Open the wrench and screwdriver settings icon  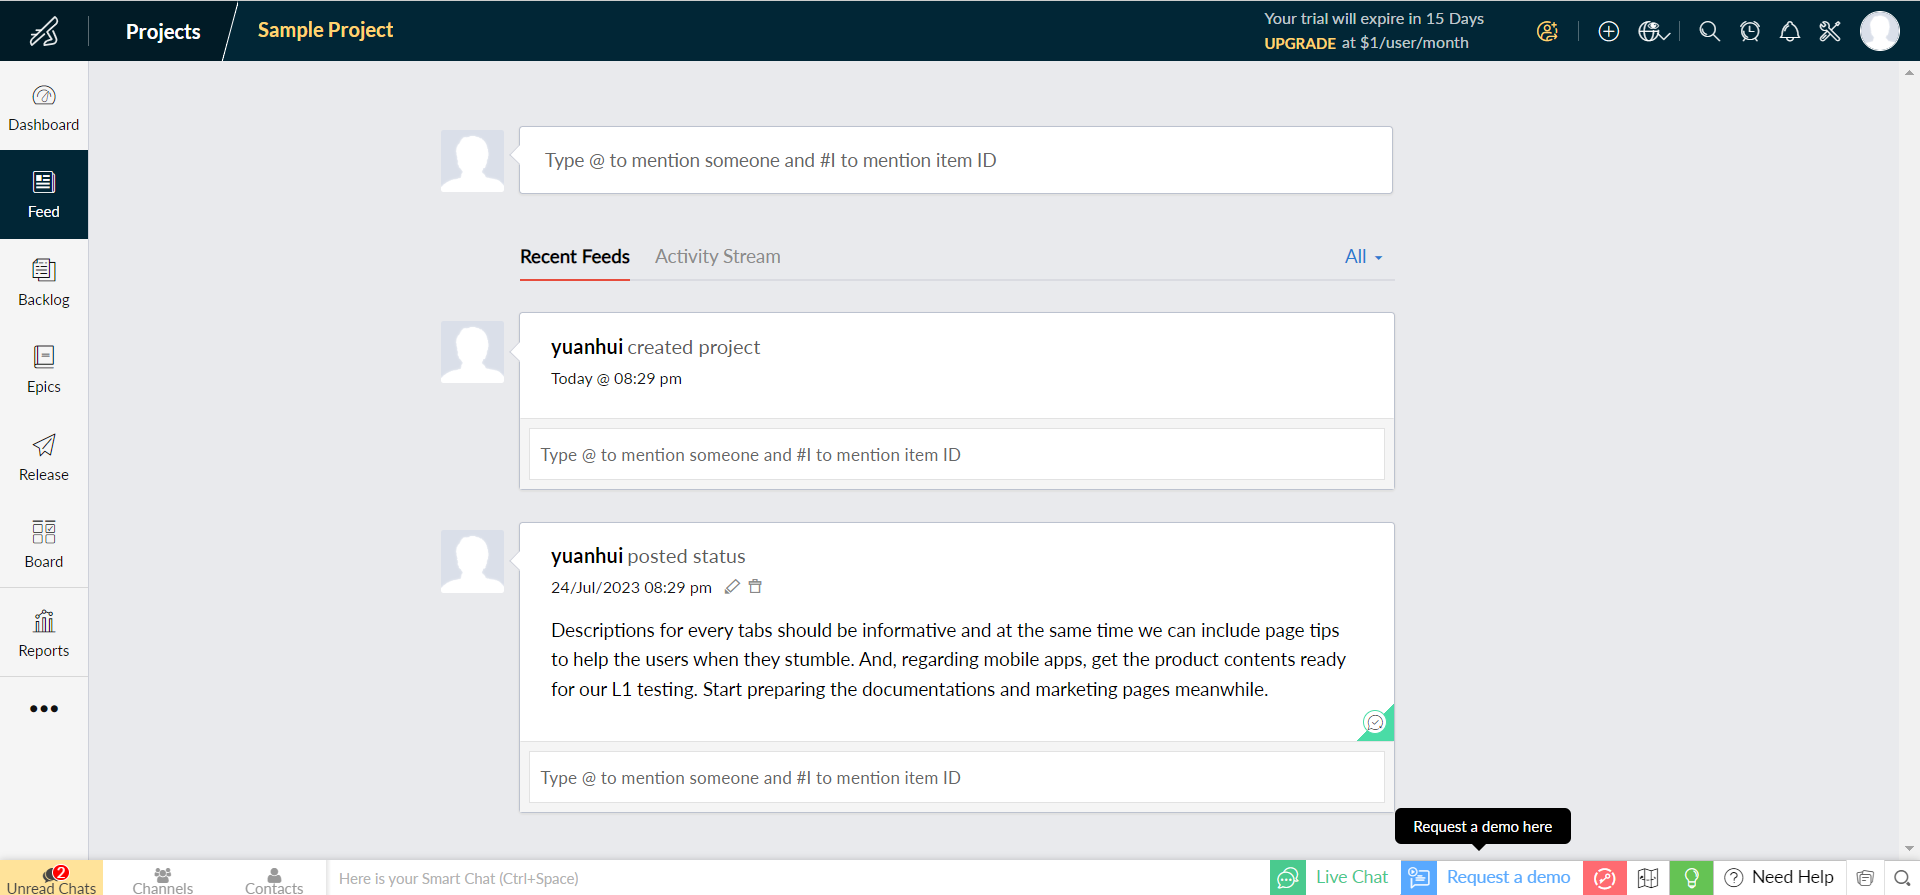(1830, 32)
